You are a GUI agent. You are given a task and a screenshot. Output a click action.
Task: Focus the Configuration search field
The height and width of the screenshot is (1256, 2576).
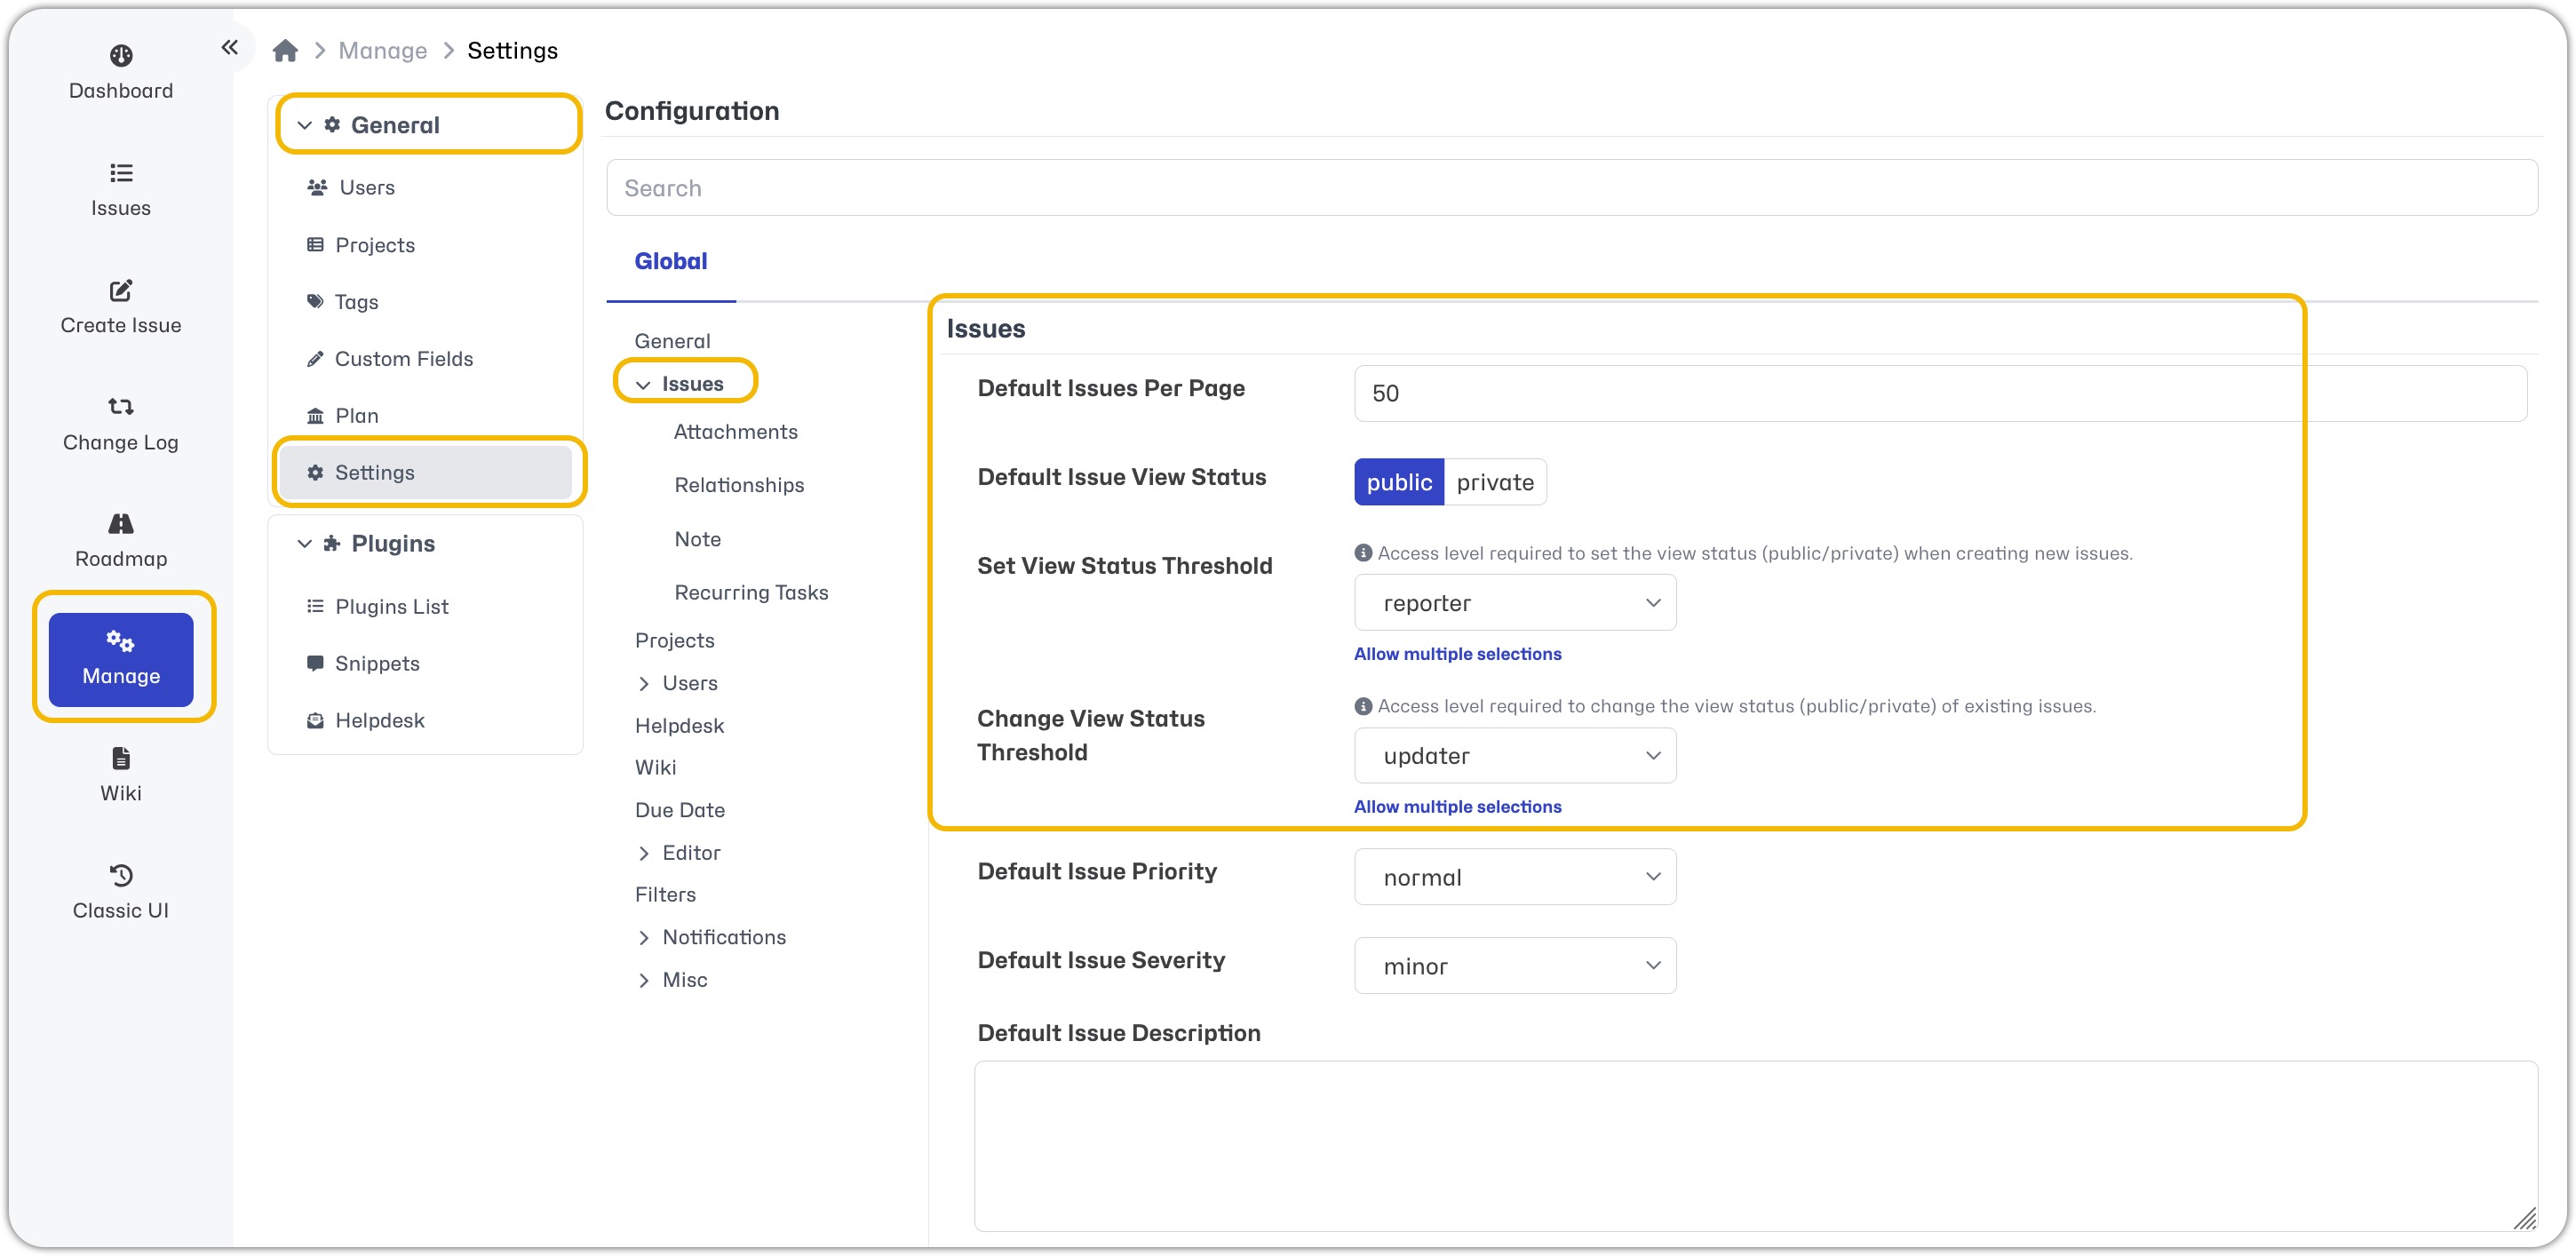(x=1571, y=188)
